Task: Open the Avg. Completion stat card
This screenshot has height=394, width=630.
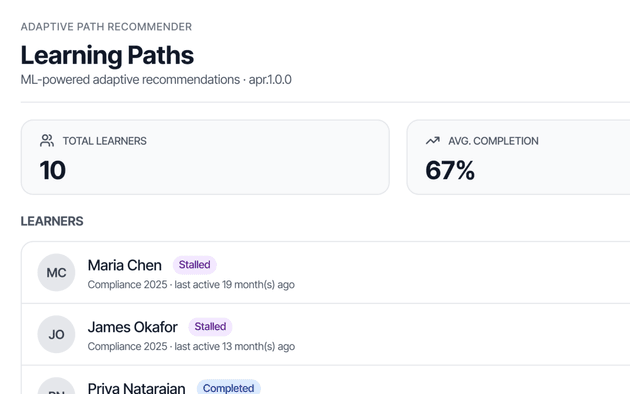Action: [518, 157]
